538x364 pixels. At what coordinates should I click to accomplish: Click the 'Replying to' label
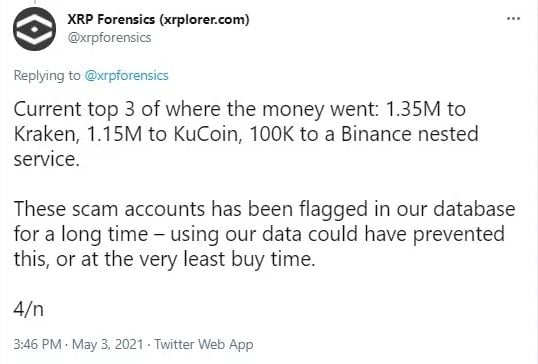tap(47, 75)
